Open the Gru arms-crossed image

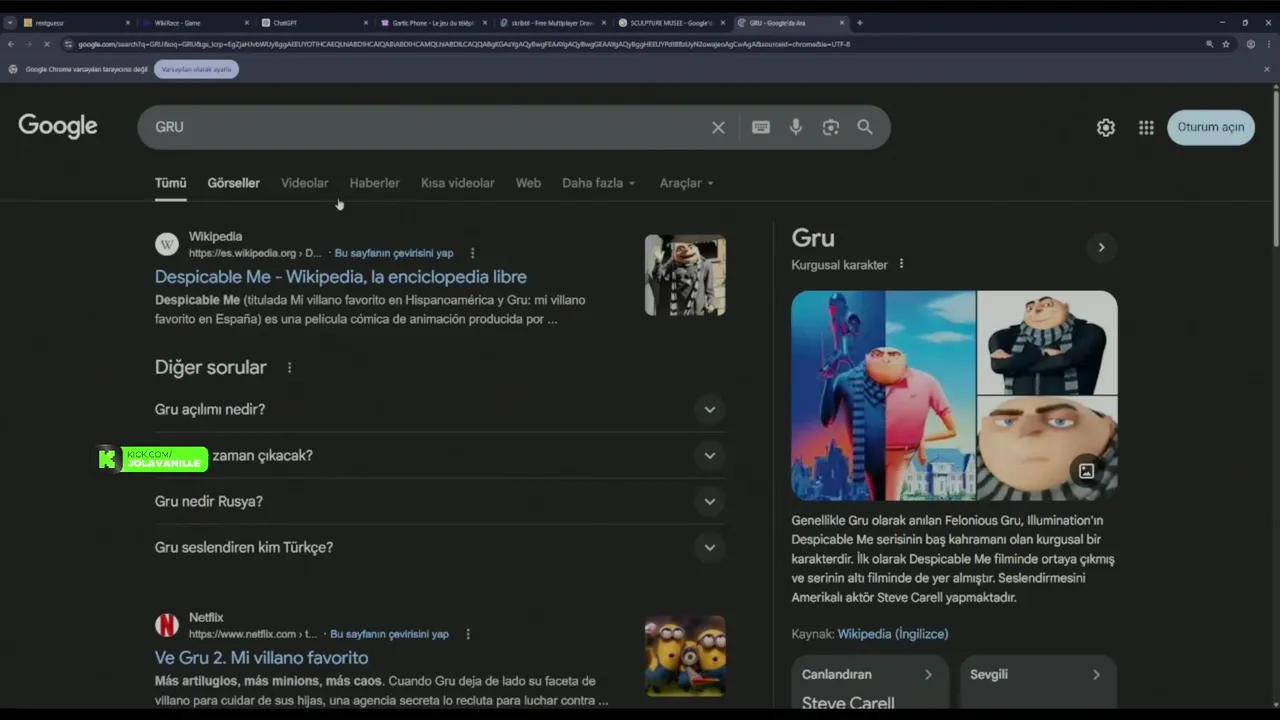tap(1047, 342)
